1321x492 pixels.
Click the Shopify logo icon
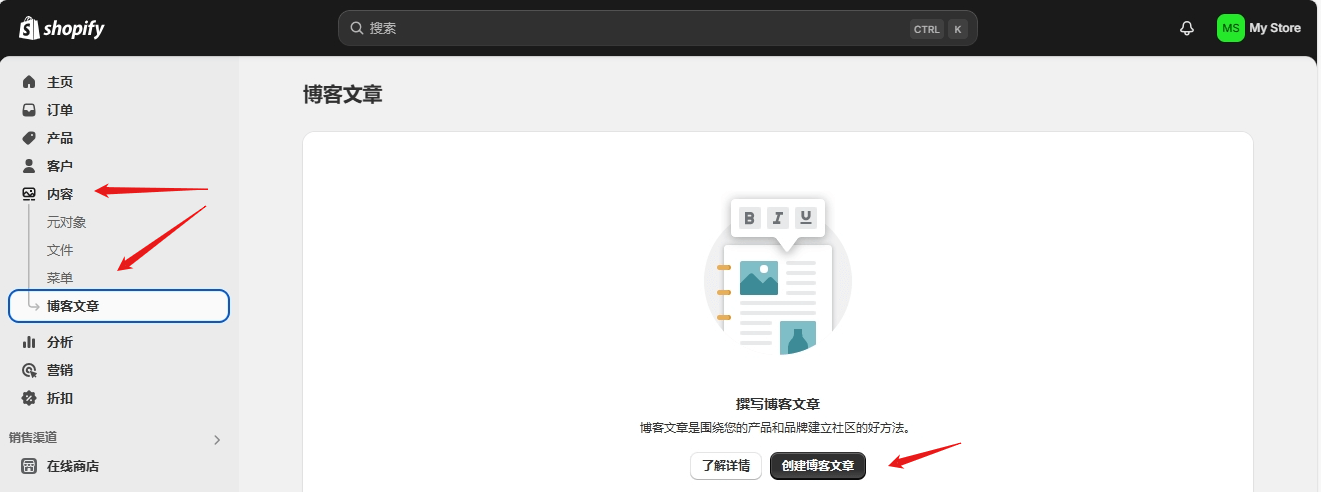point(29,28)
